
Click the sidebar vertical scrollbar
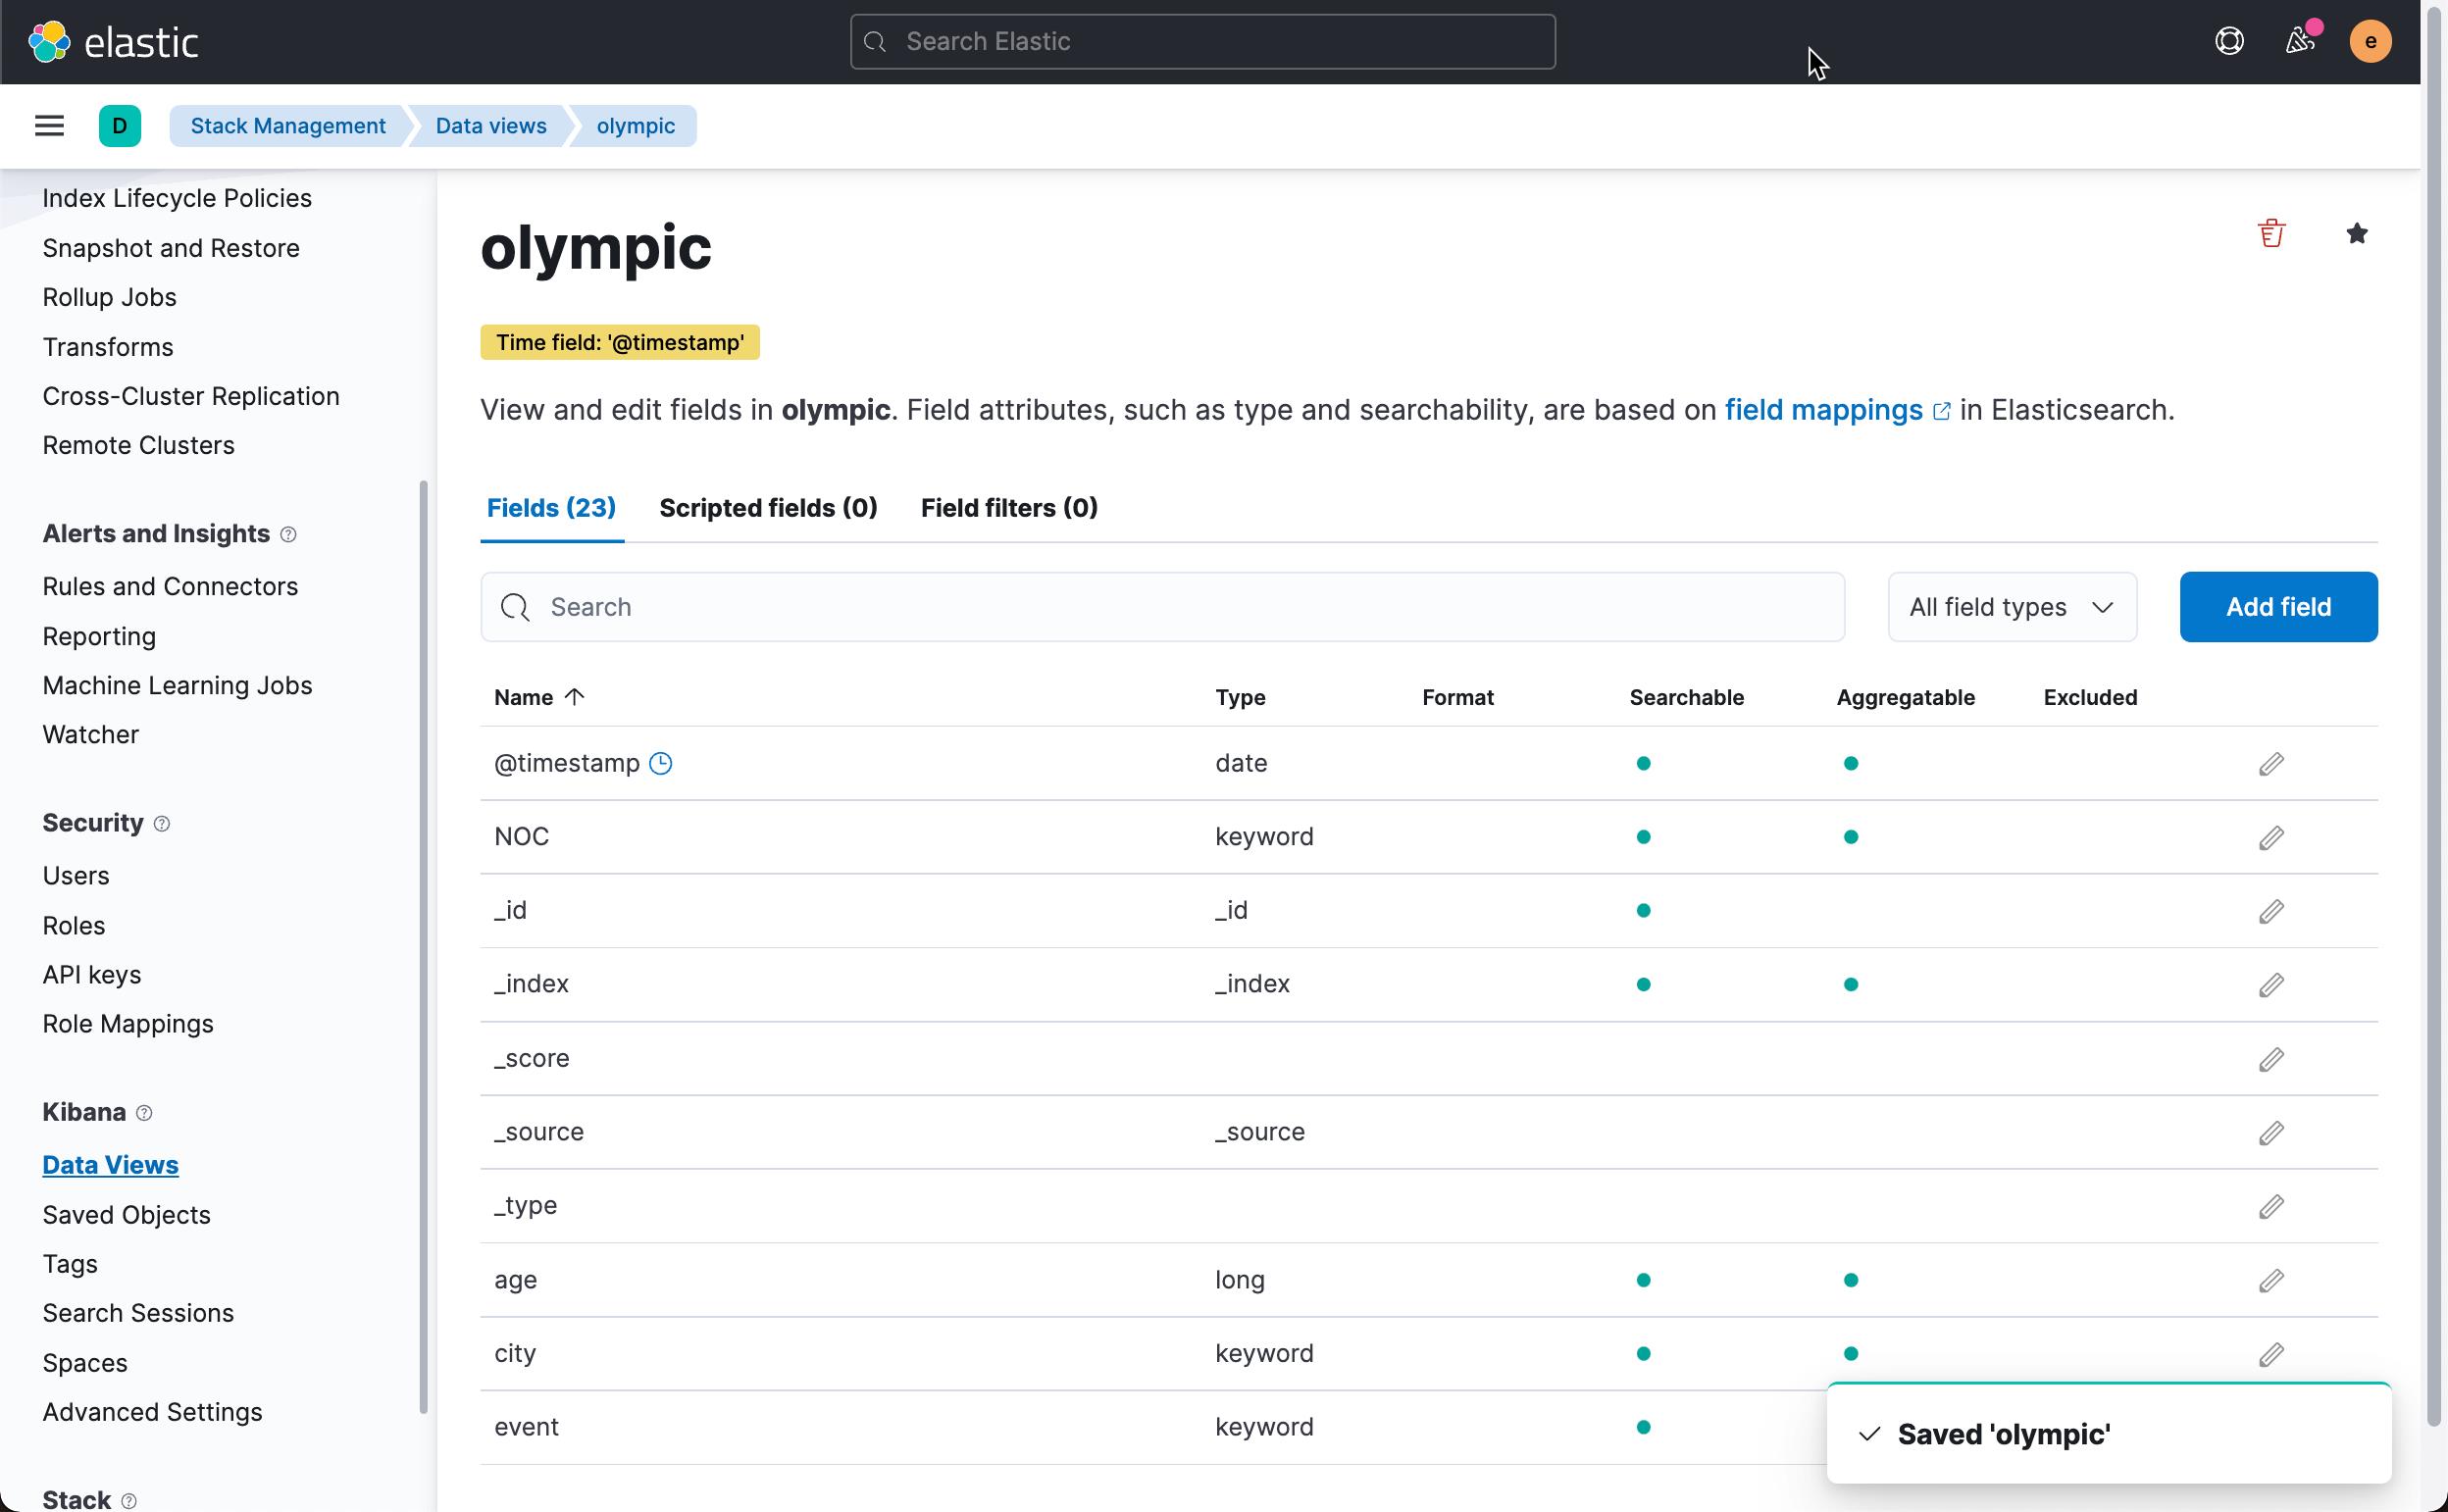tap(423, 947)
